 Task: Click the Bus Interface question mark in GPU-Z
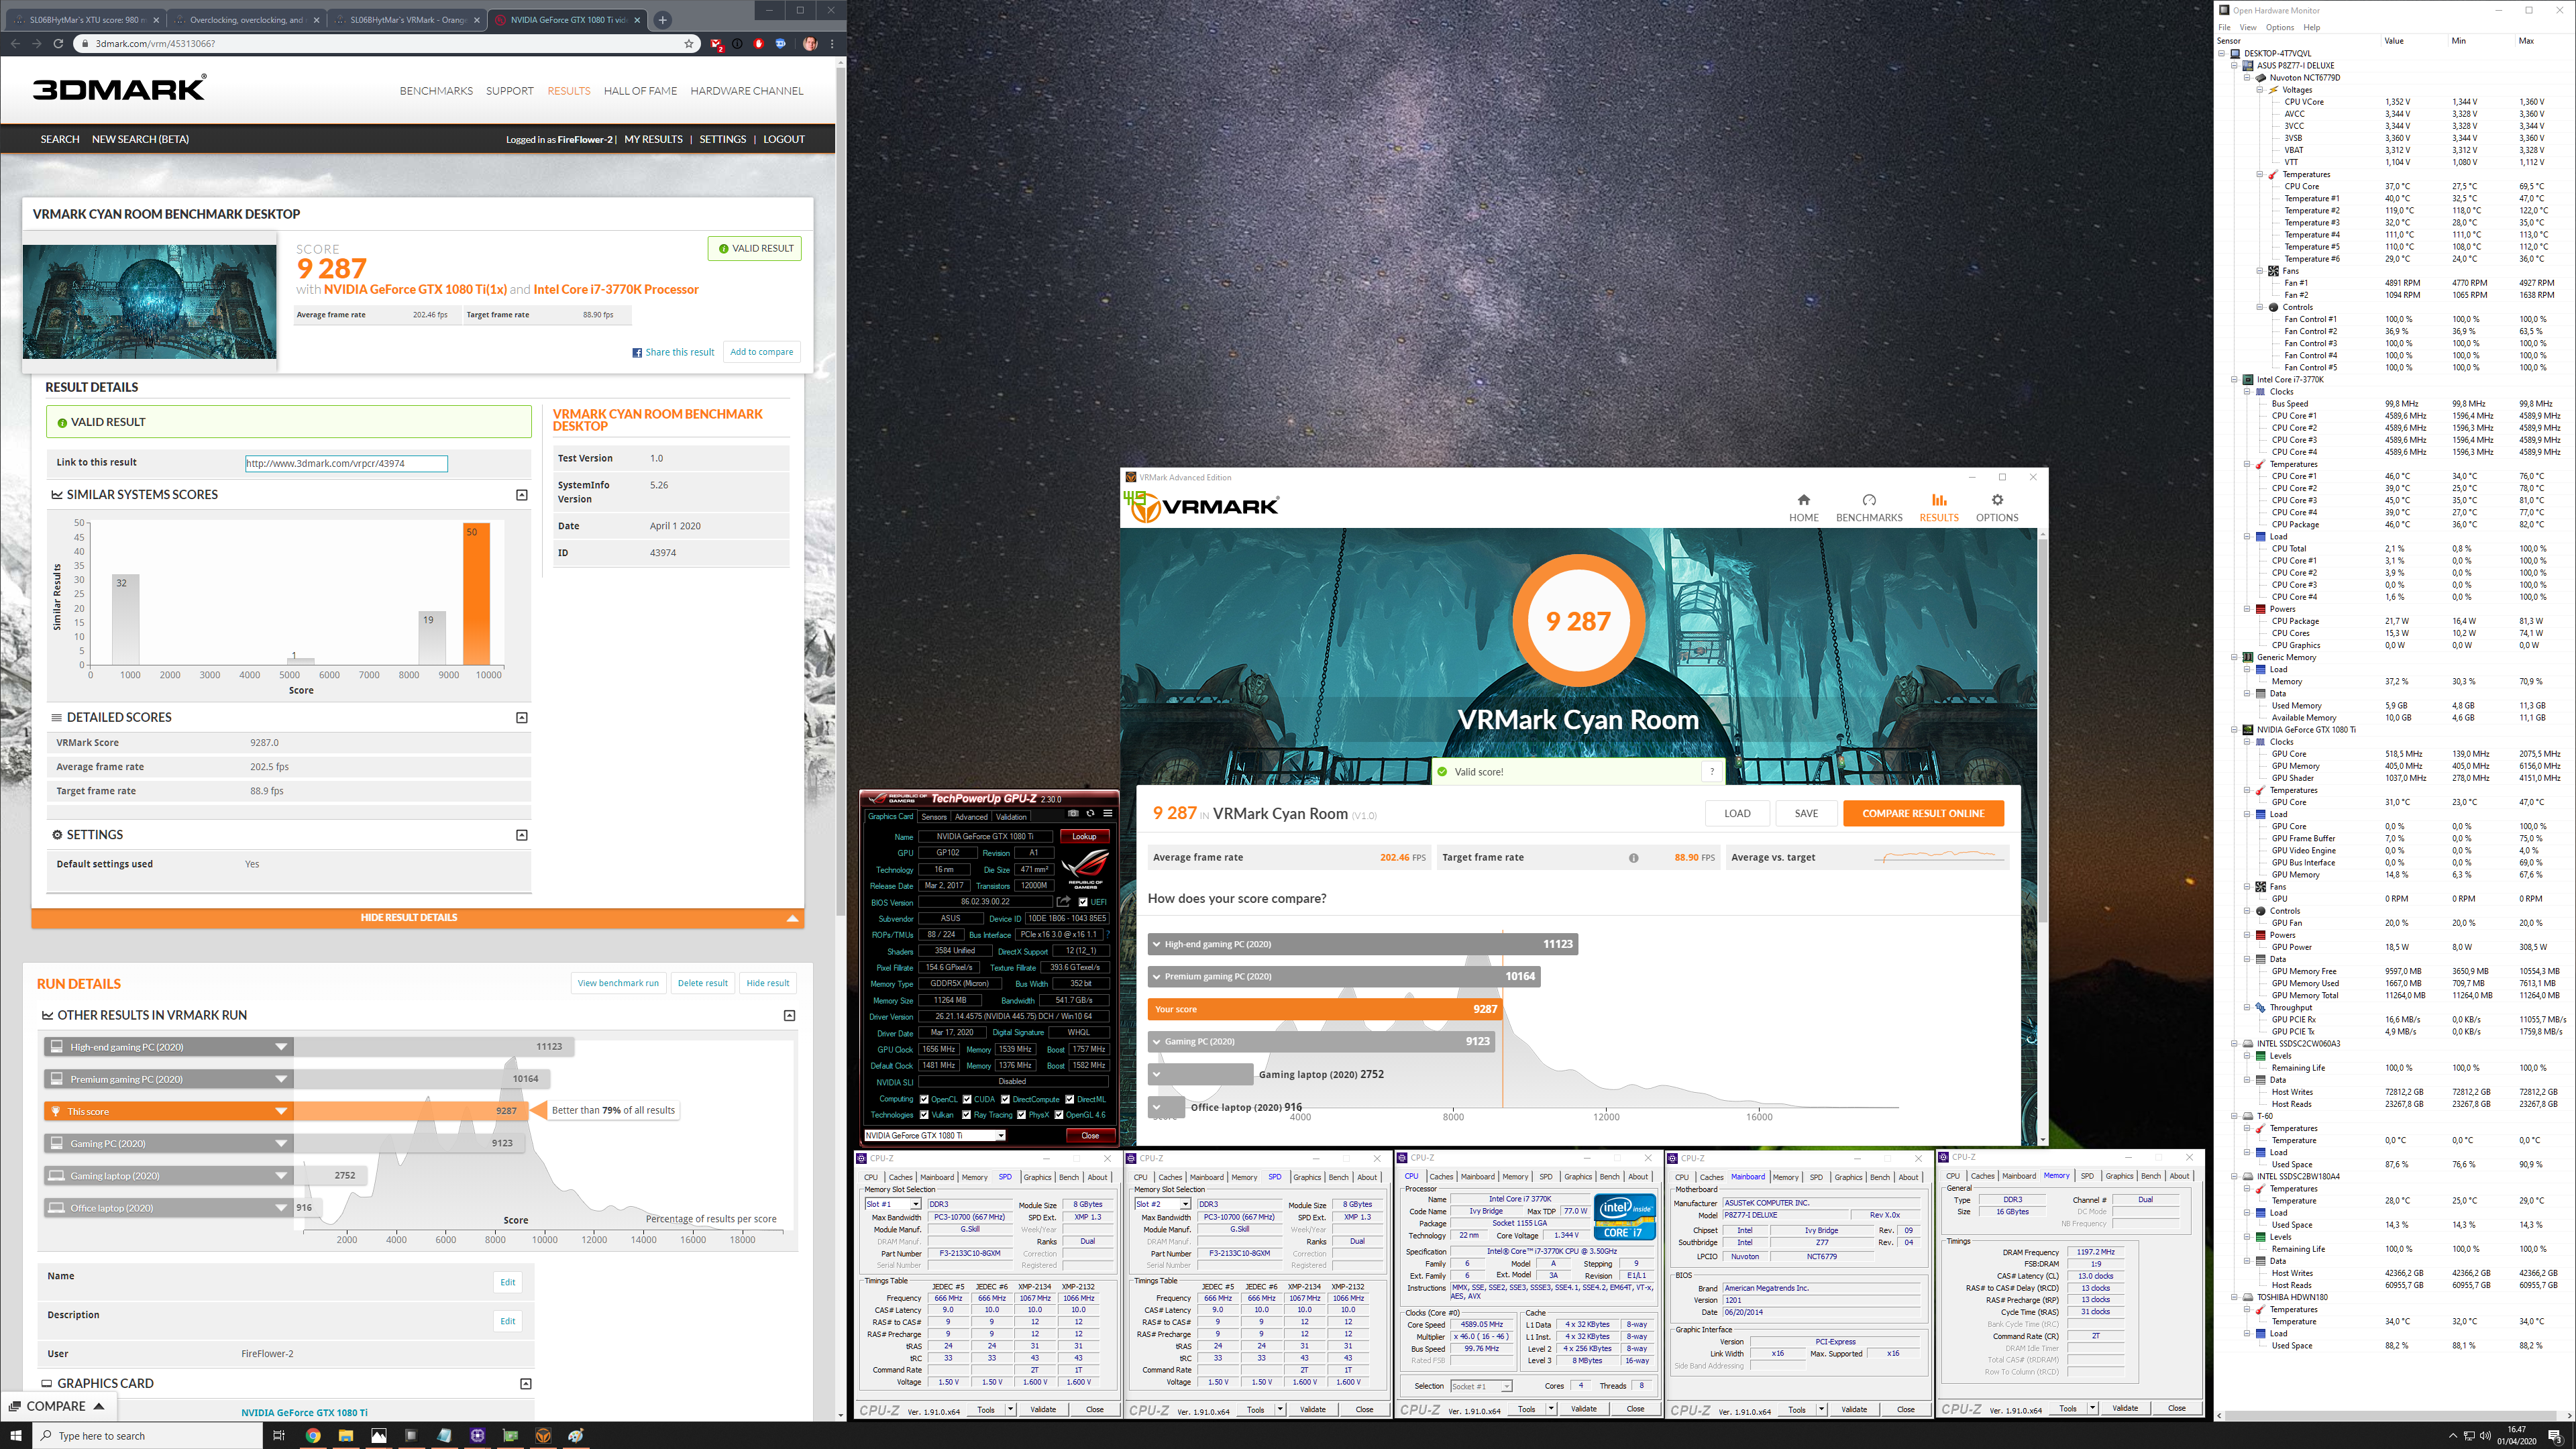tap(1107, 935)
